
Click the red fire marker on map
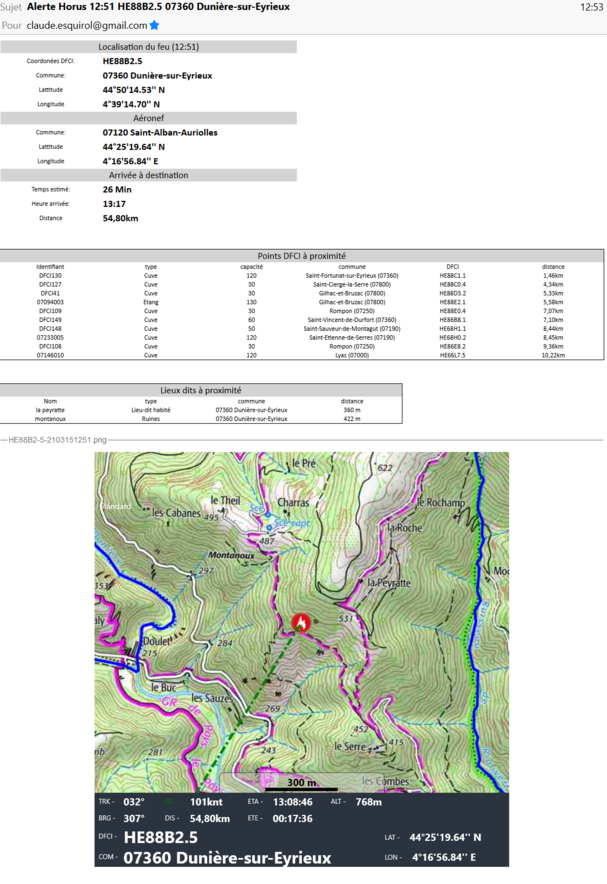click(300, 623)
